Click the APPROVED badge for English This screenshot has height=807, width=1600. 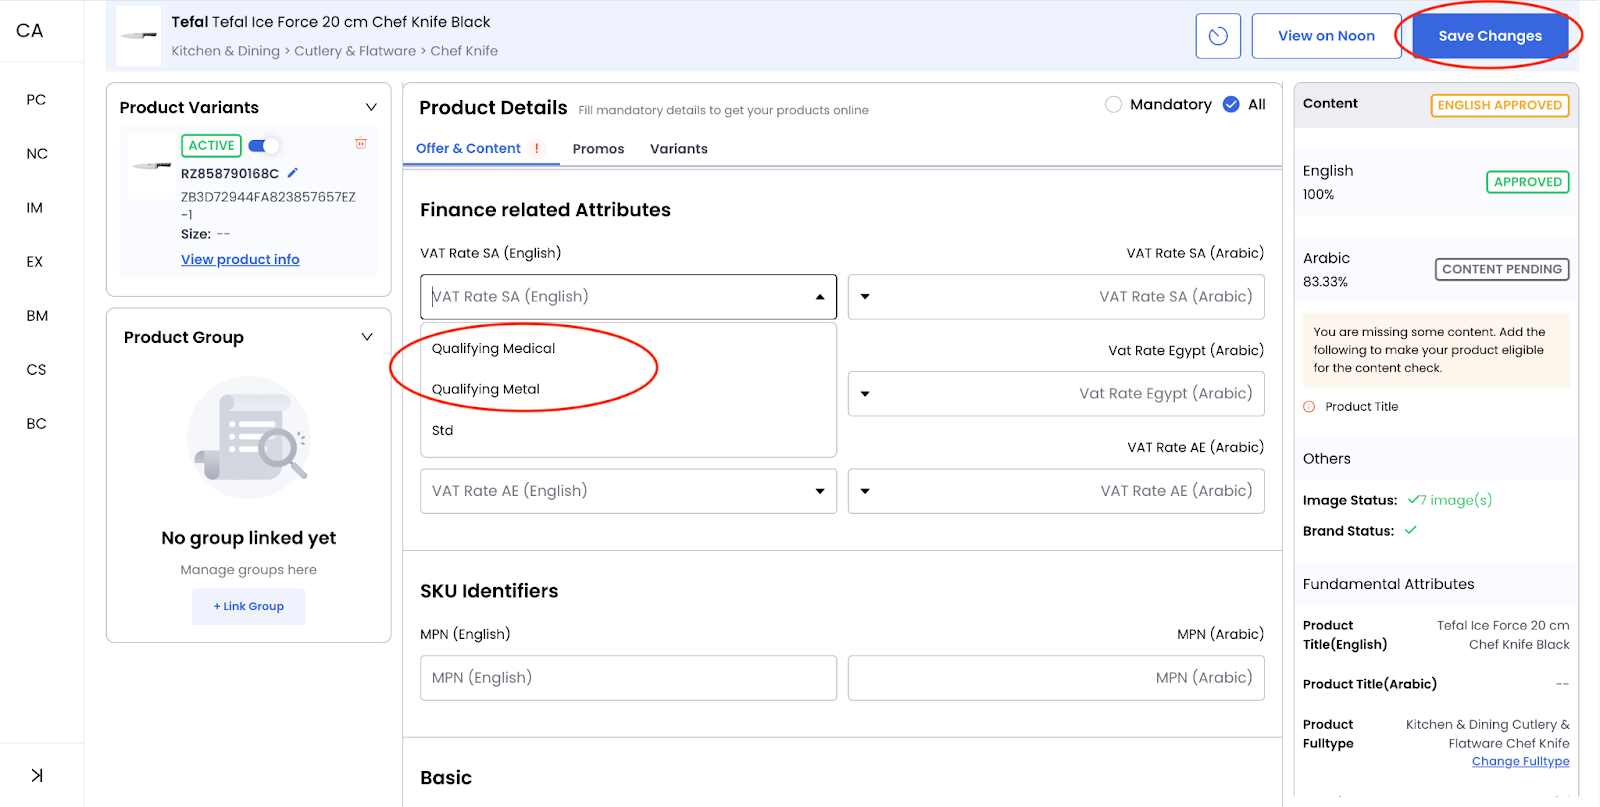1528,182
